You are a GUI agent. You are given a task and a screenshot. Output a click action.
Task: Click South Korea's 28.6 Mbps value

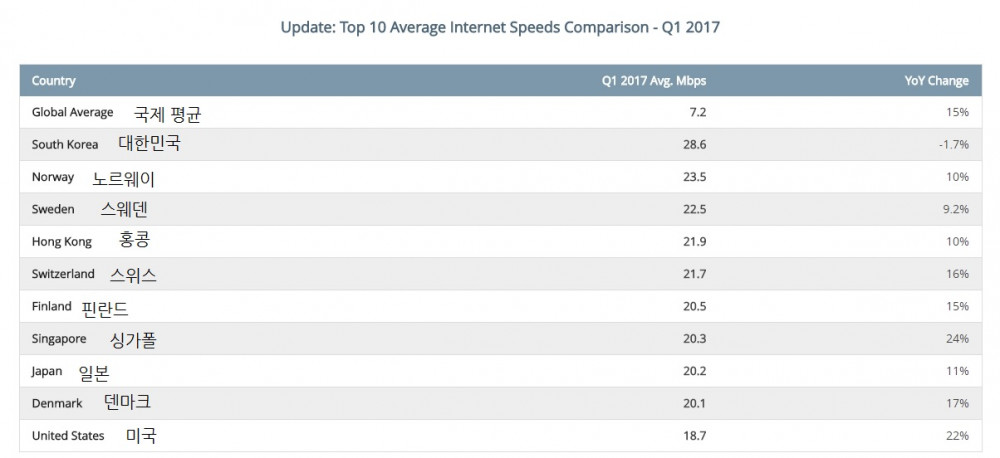pos(695,145)
